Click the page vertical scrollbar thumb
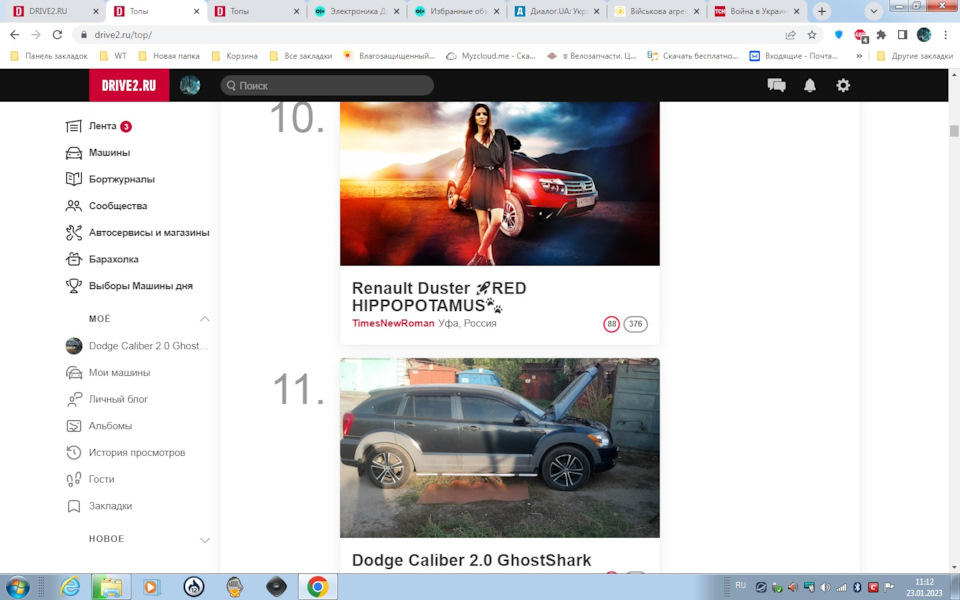This screenshot has width=960, height=600. coord(954,131)
